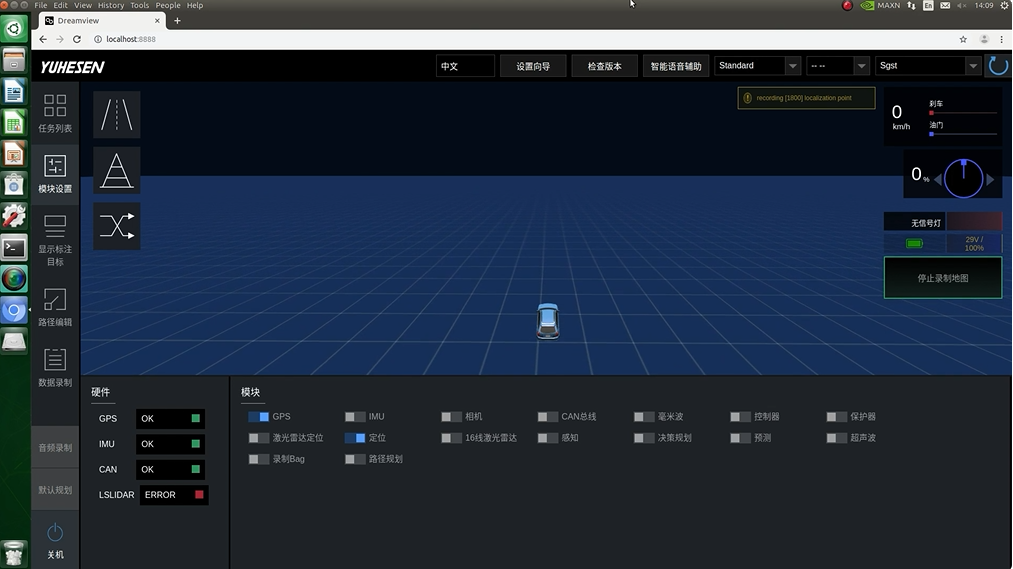
Task: Click the 停止录制地图 stop recording button
Action: click(x=942, y=278)
